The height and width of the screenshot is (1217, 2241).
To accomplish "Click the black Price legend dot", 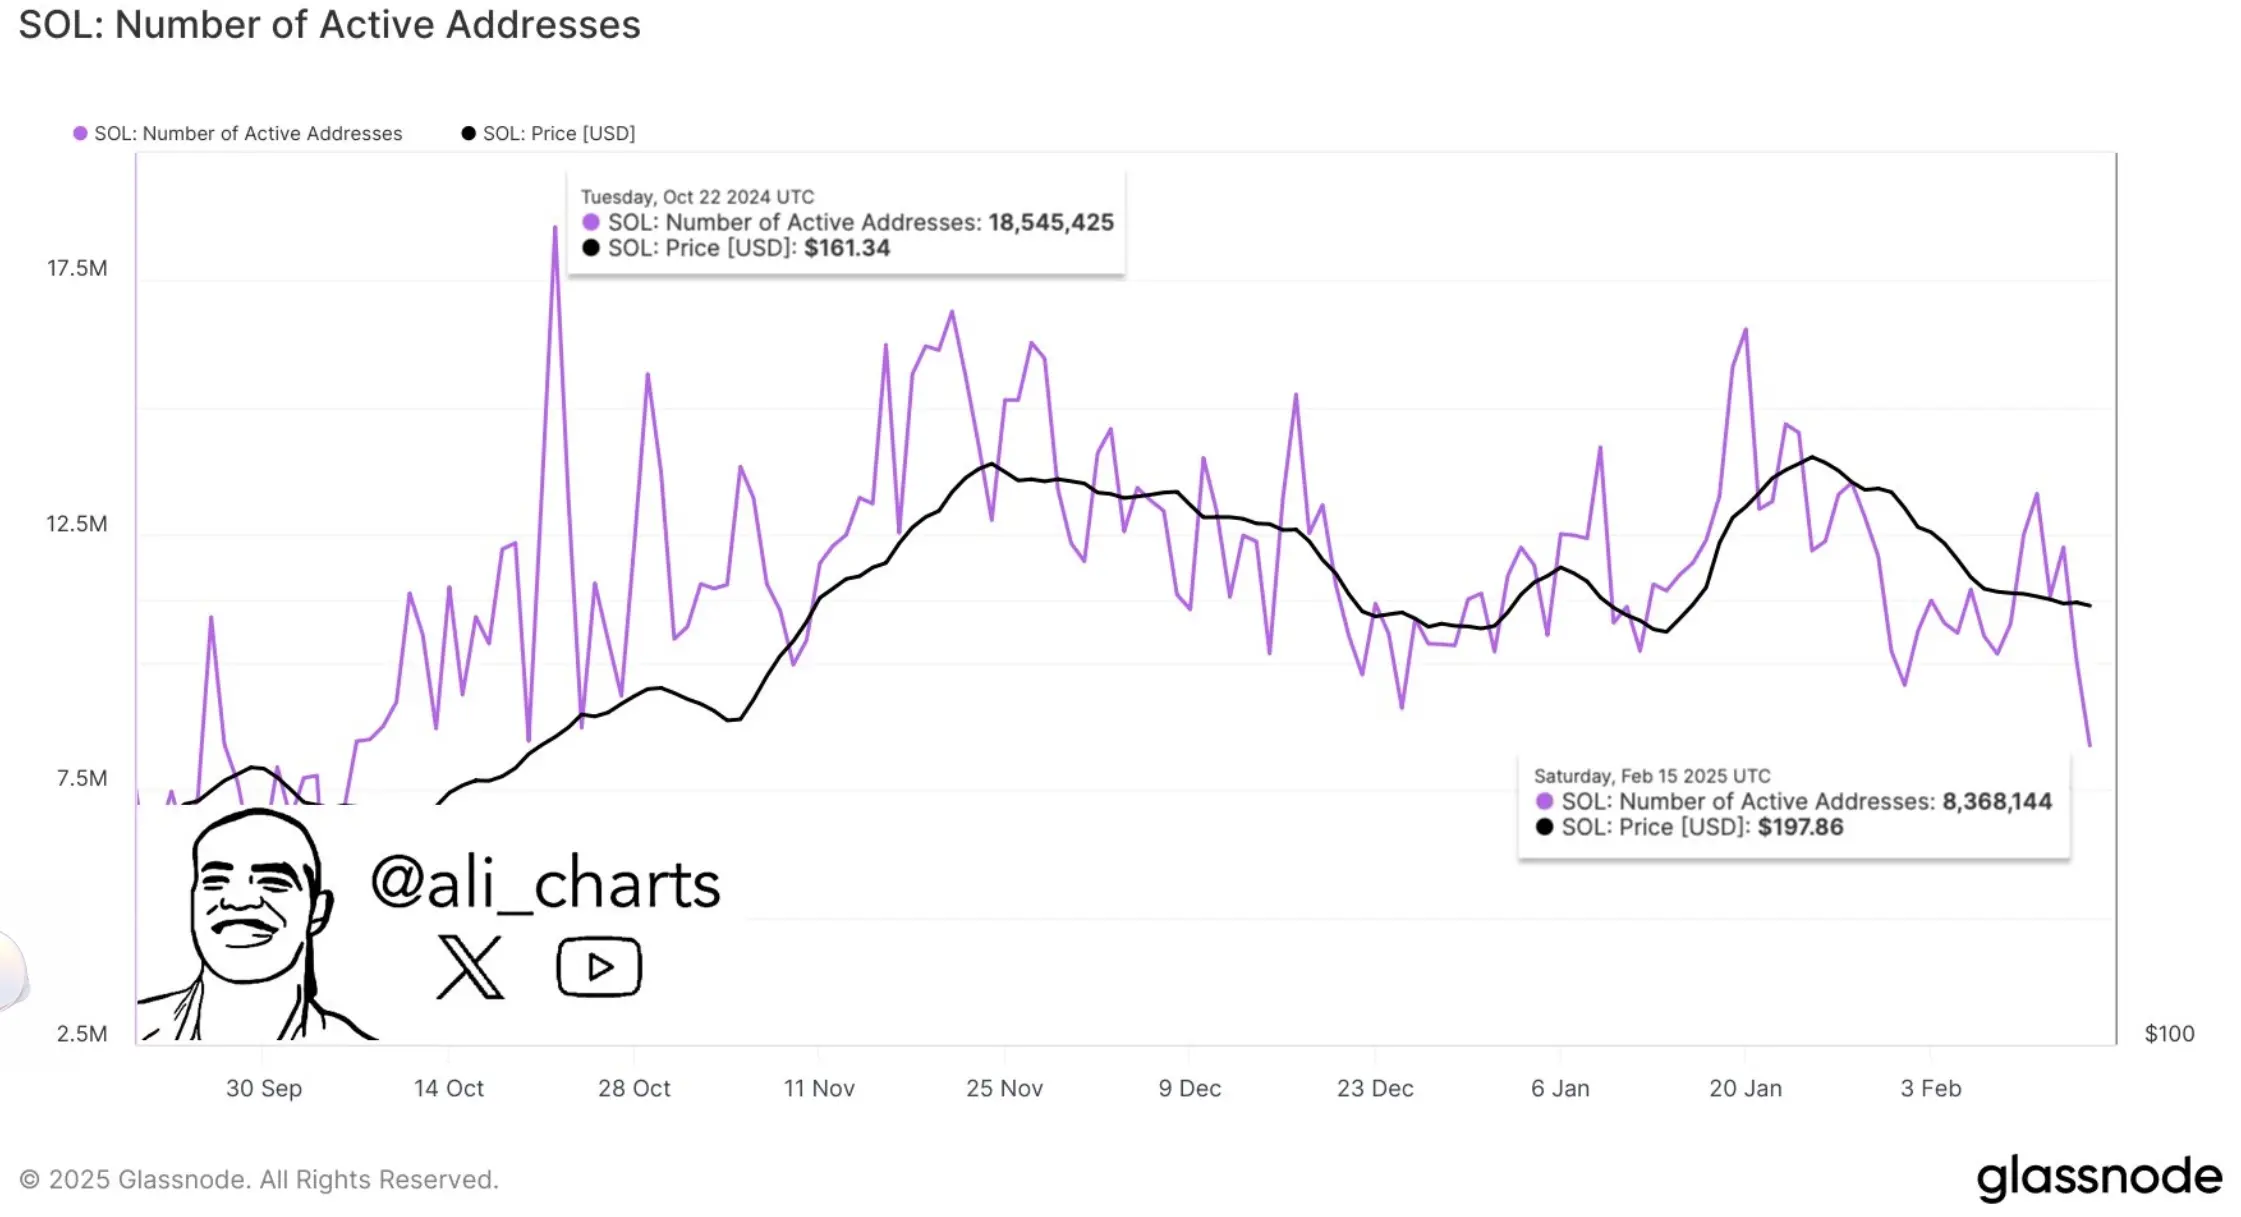I will coord(468,133).
